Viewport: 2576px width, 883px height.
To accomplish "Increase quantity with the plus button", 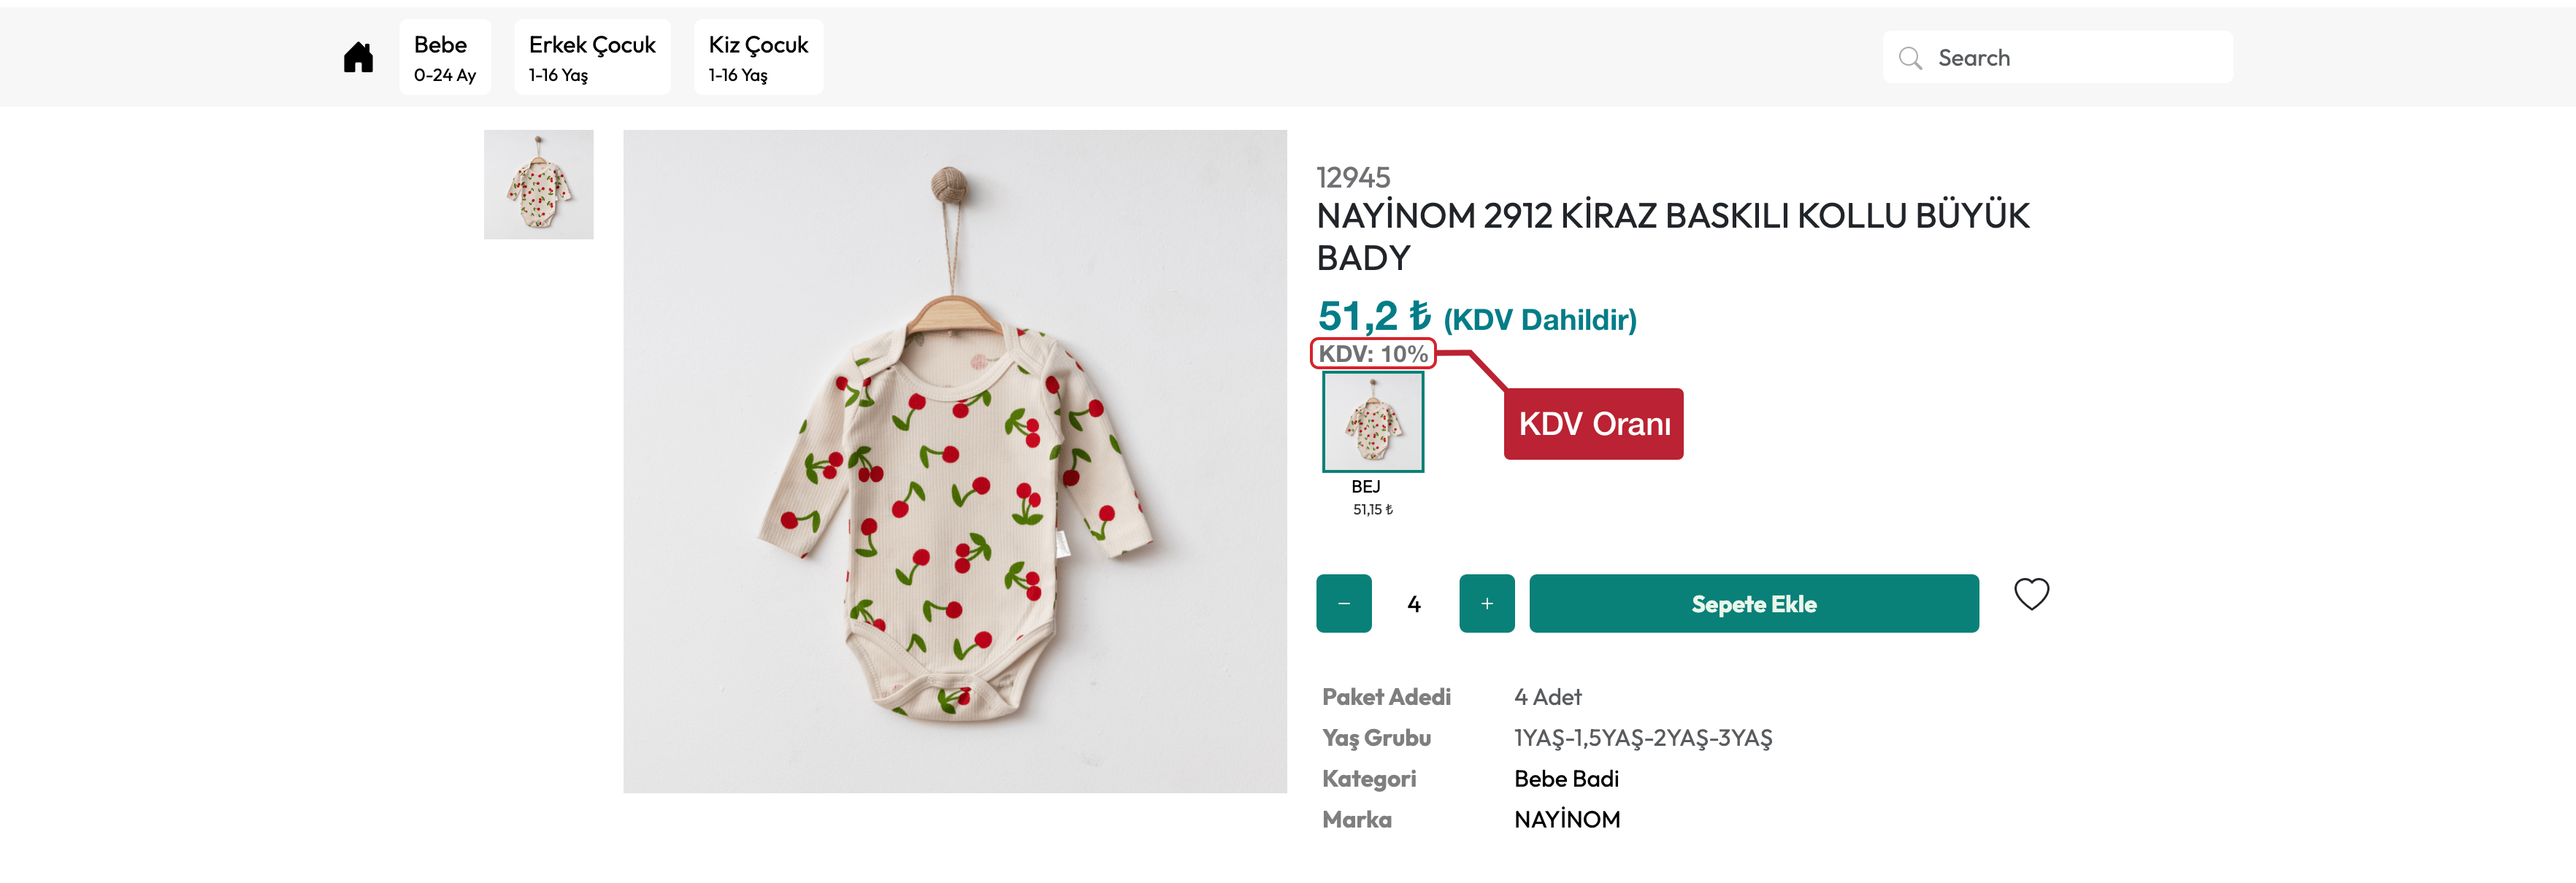I will 1486,604.
